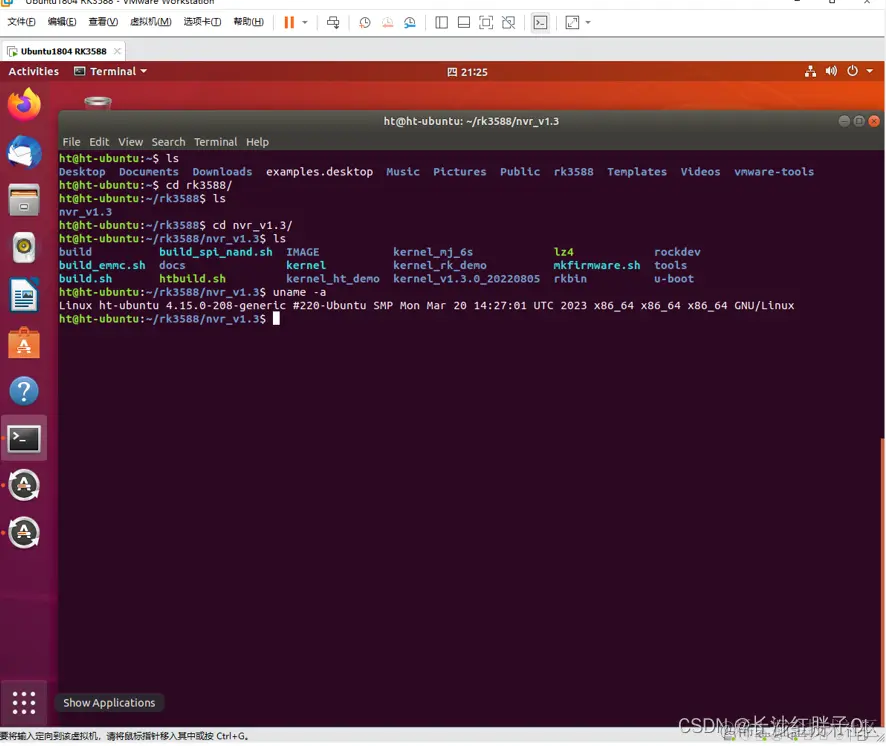Image resolution: width=886 pixels, height=746 pixels.
Task: Click the volume speaker icon in the top bar
Action: point(831,72)
